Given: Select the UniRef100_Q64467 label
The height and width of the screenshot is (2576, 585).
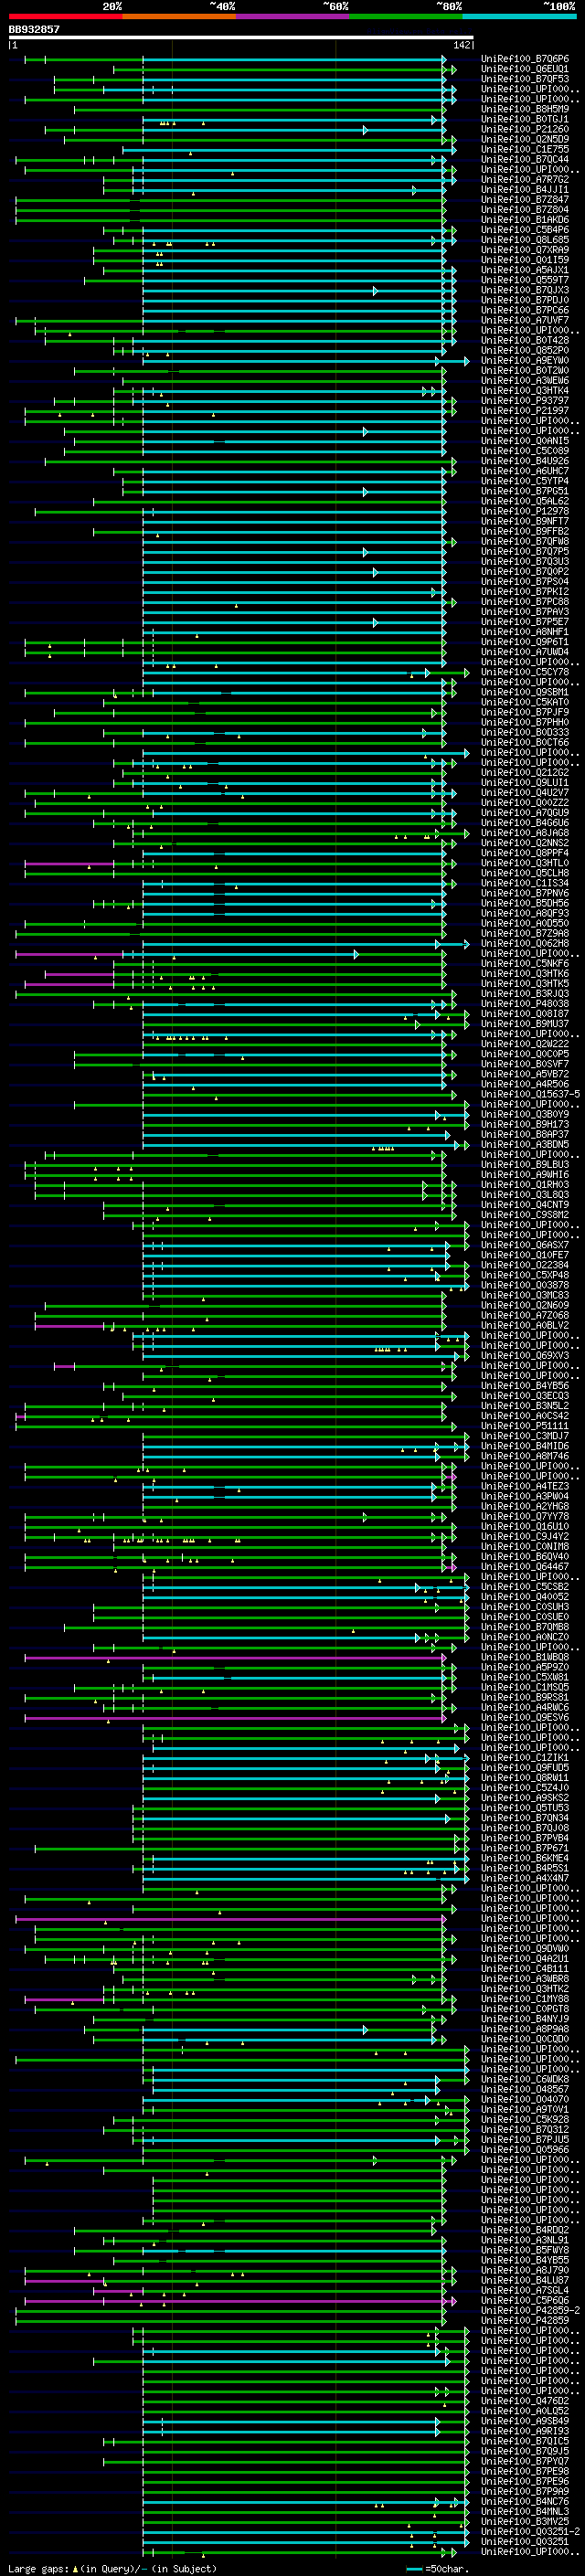Looking at the screenshot, I should (x=525, y=1567).
